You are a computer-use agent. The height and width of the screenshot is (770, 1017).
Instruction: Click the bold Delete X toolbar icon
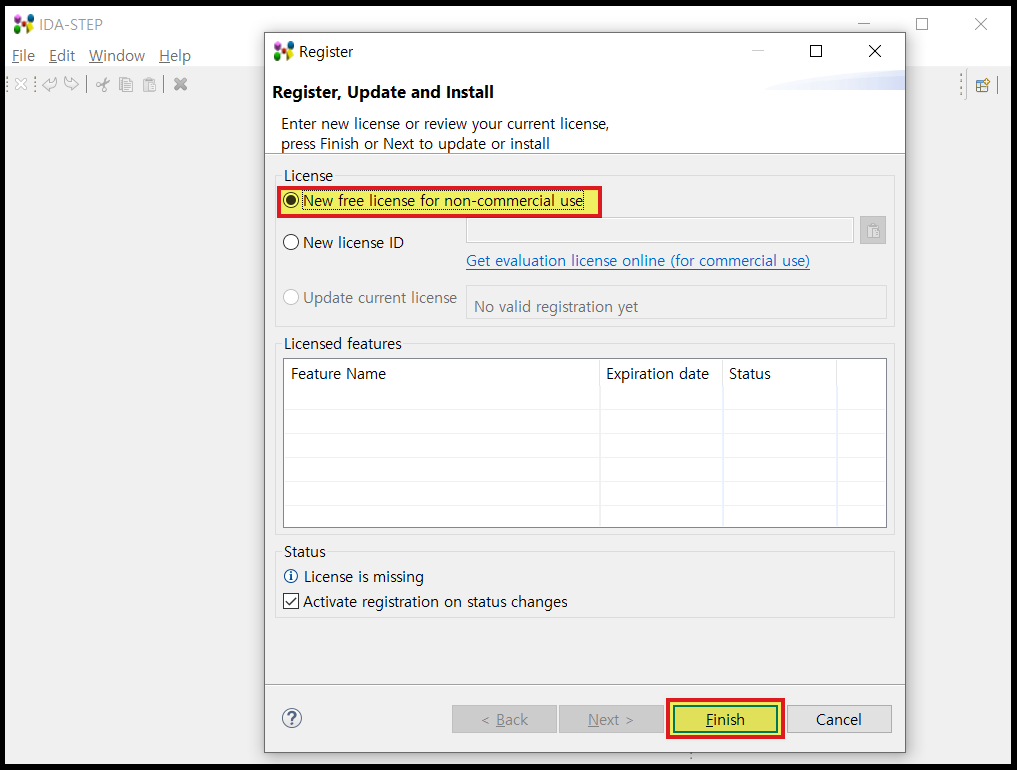click(x=180, y=84)
